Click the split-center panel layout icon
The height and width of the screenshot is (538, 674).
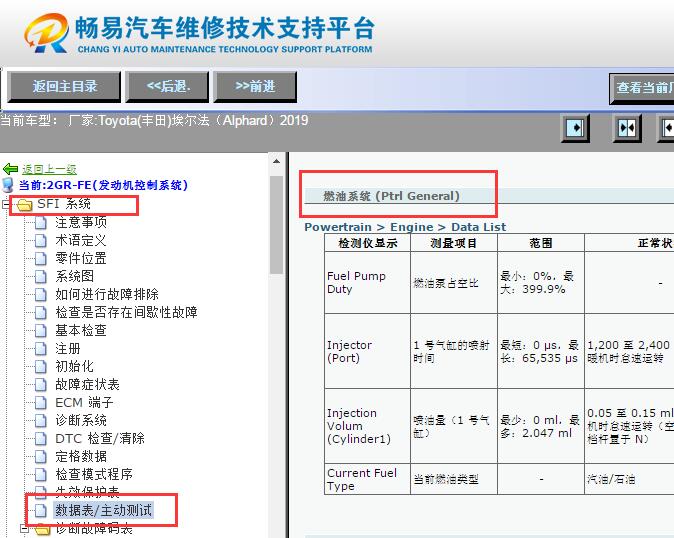627,128
